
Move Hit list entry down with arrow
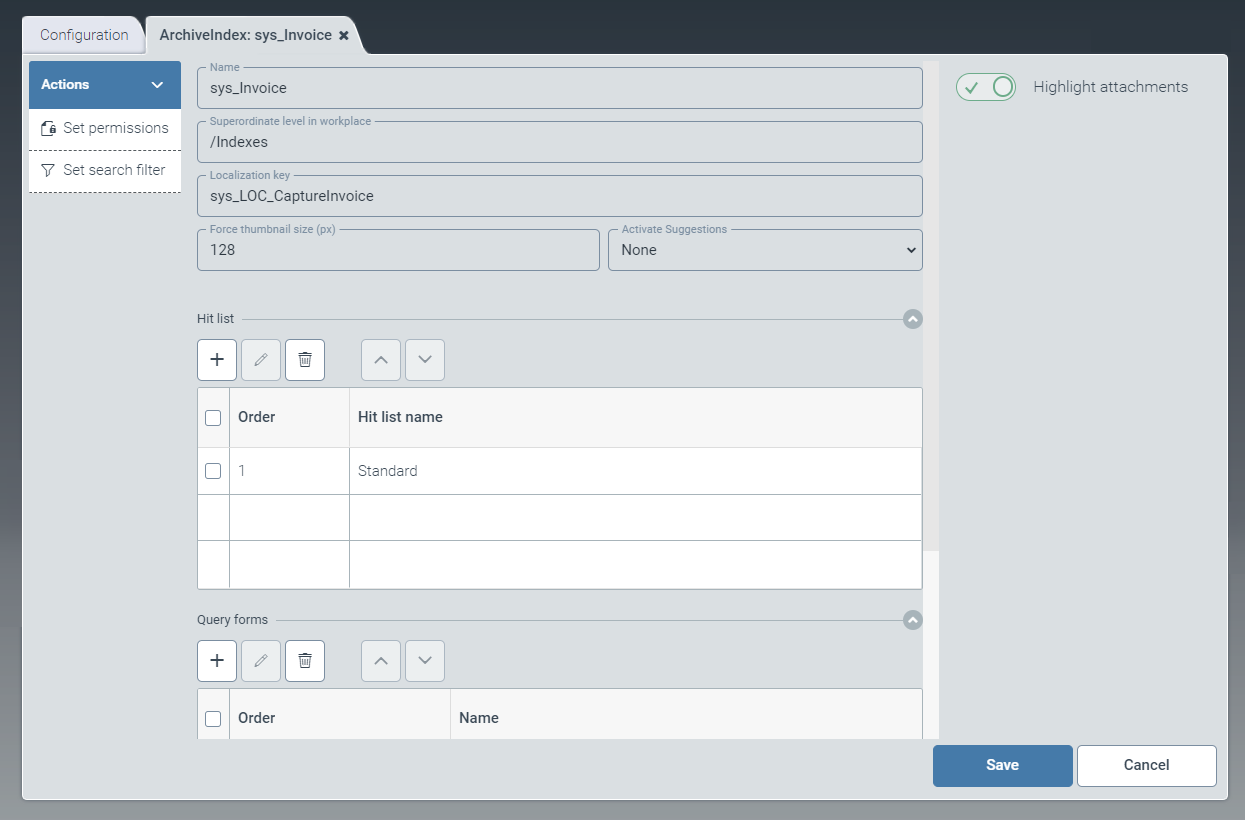tap(425, 360)
